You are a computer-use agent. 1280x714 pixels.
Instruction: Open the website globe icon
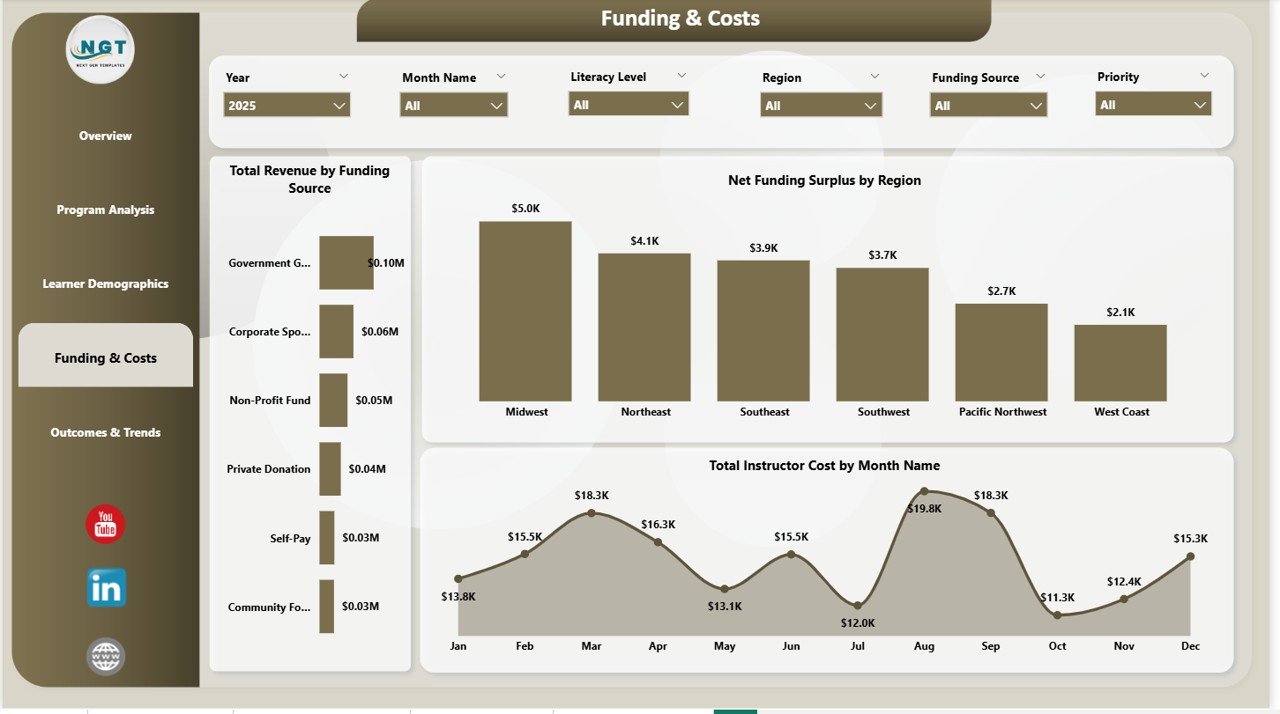click(104, 656)
